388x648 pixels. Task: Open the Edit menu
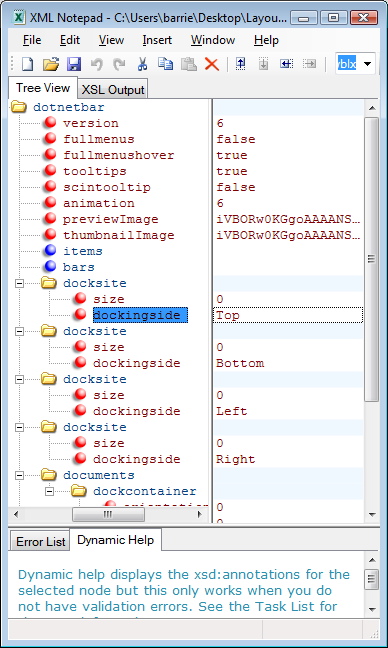pyautogui.click(x=70, y=40)
